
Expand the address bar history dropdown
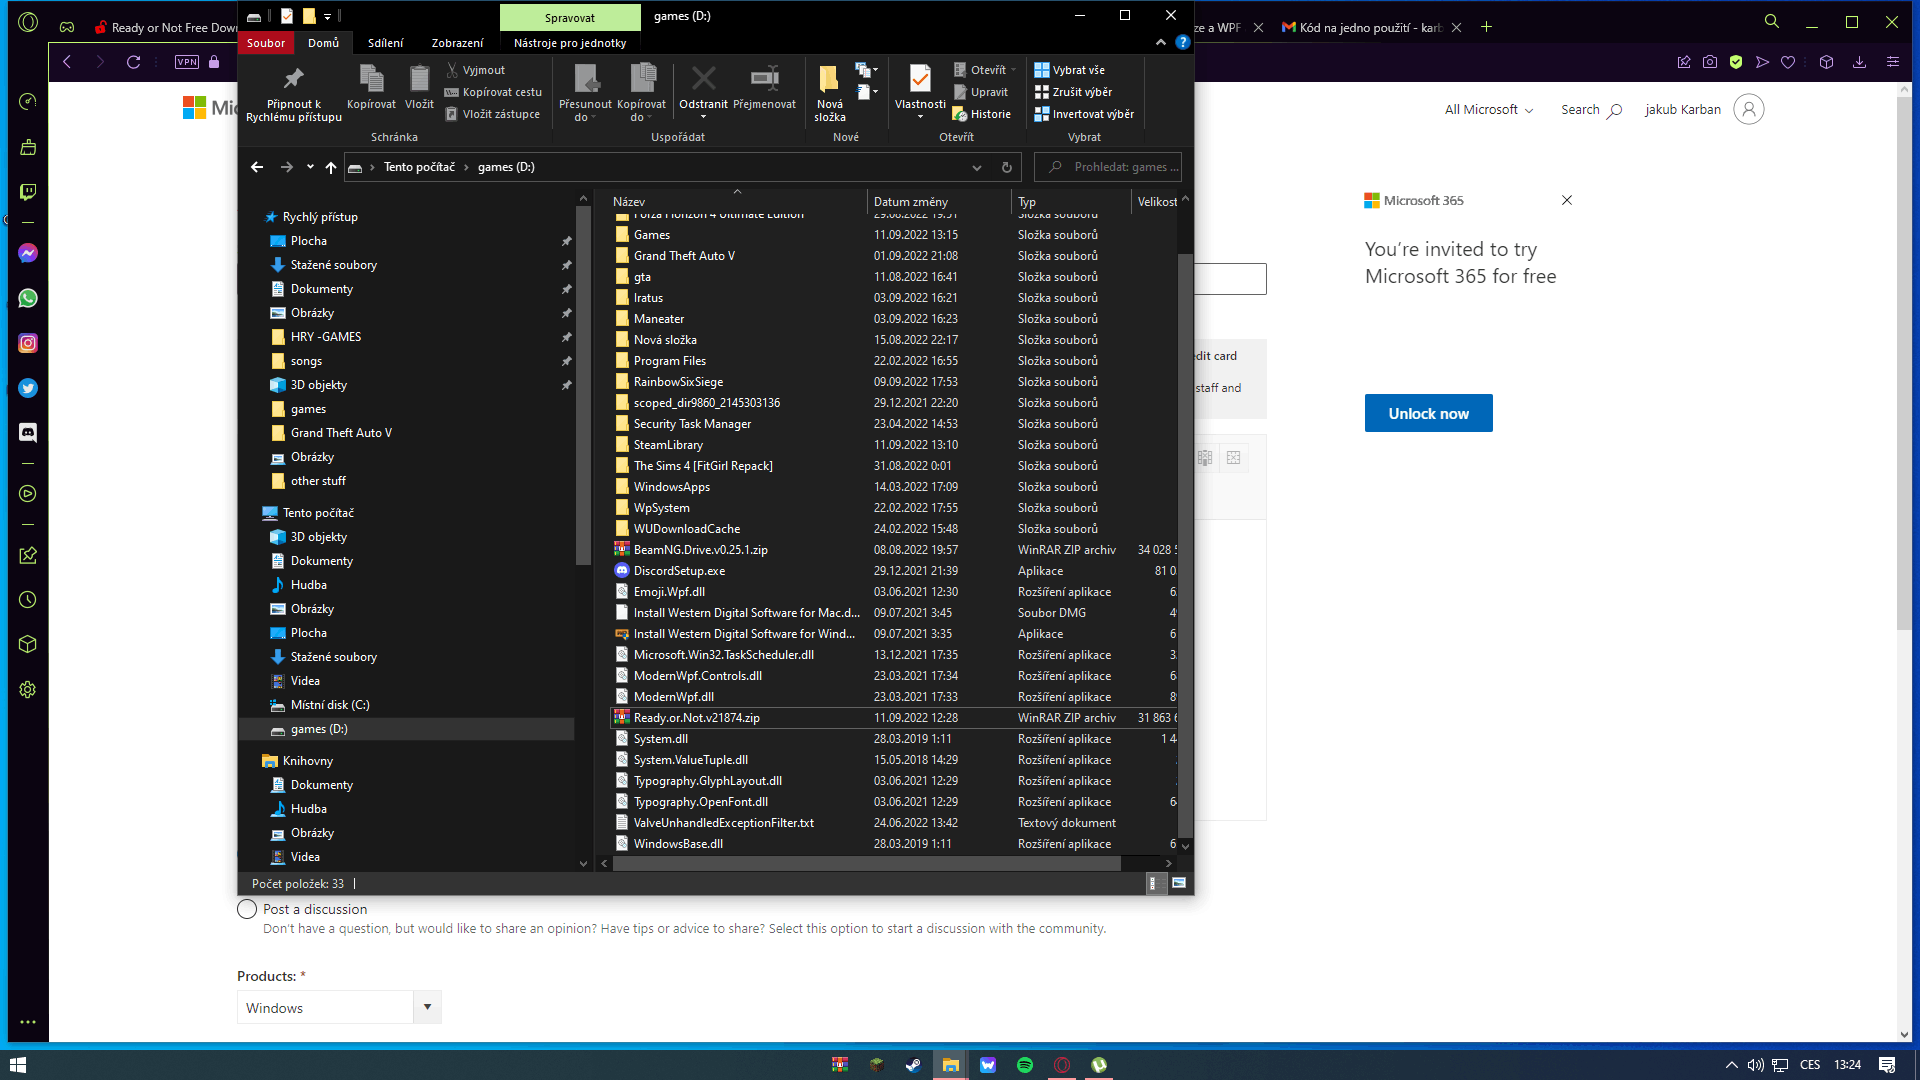(x=977, y=167)
